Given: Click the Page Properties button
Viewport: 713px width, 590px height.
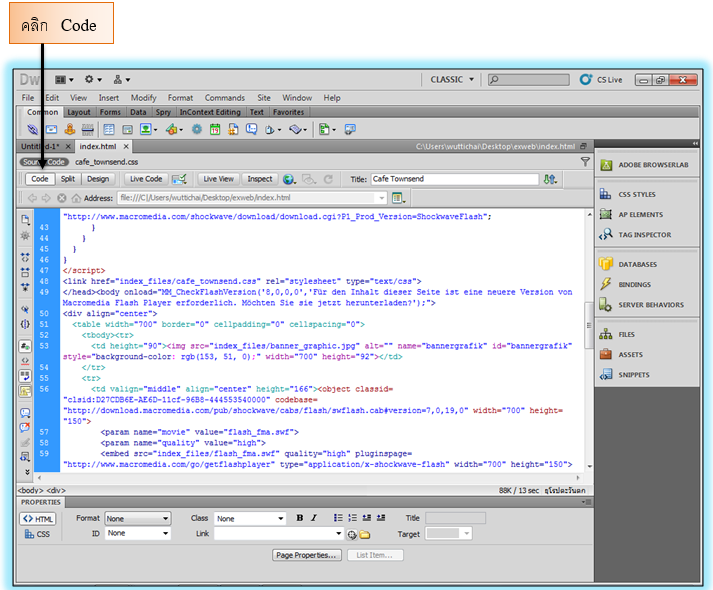Looking at the screenshot, I should (306, 555).
